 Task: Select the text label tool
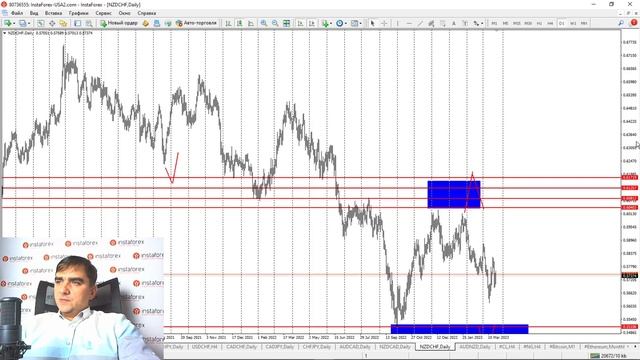click(465, 23)
